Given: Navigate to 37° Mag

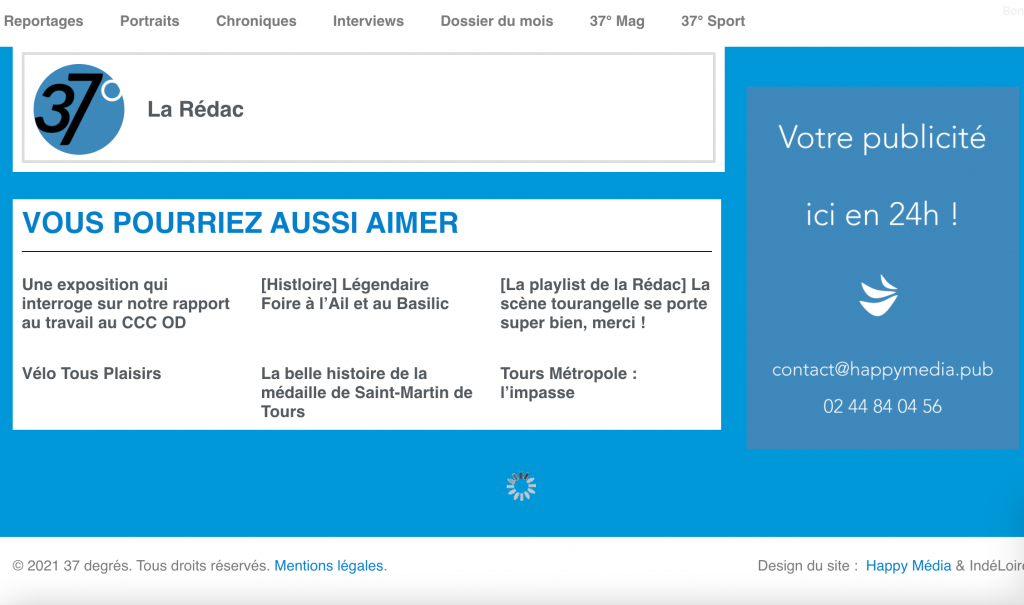Looking at the screenshot, I should click(617, 21).
